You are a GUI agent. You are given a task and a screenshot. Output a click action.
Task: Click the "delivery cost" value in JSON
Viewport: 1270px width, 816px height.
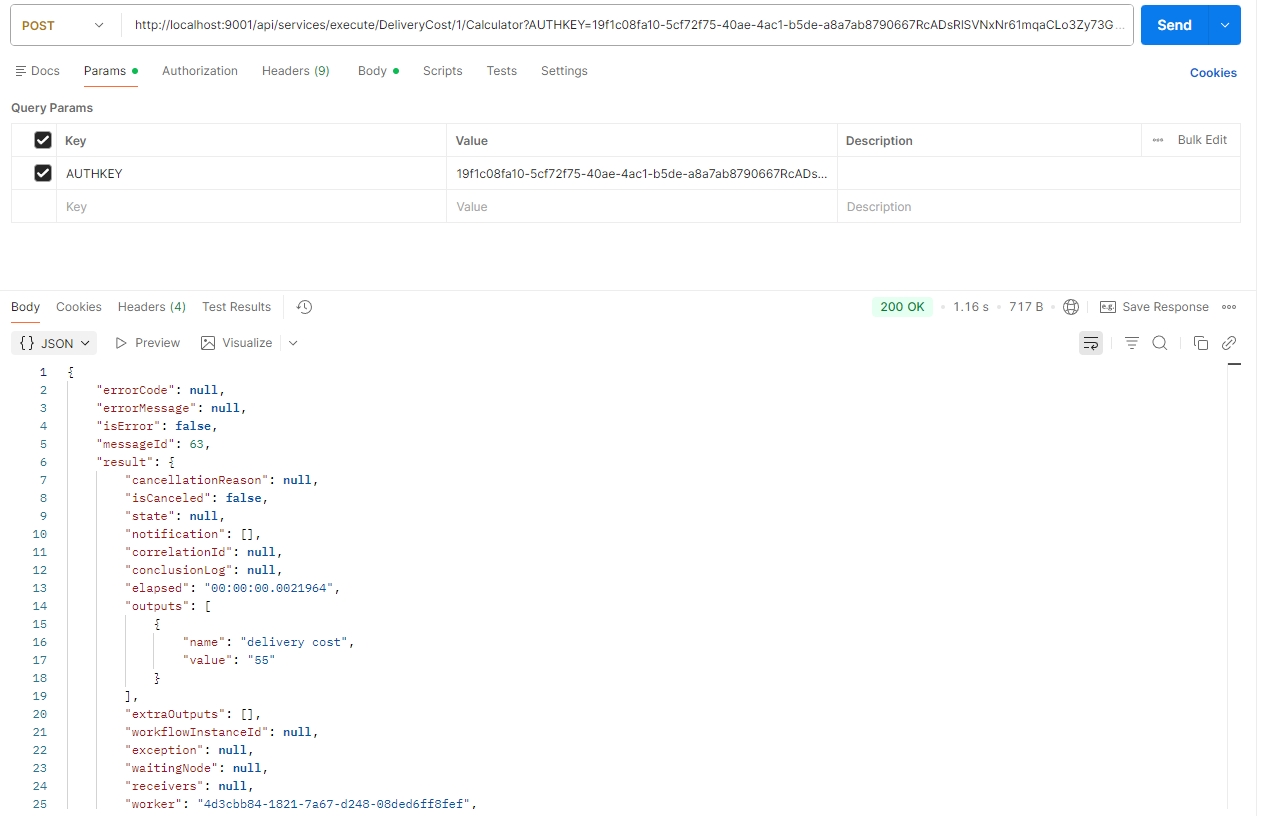coord(297,642)
